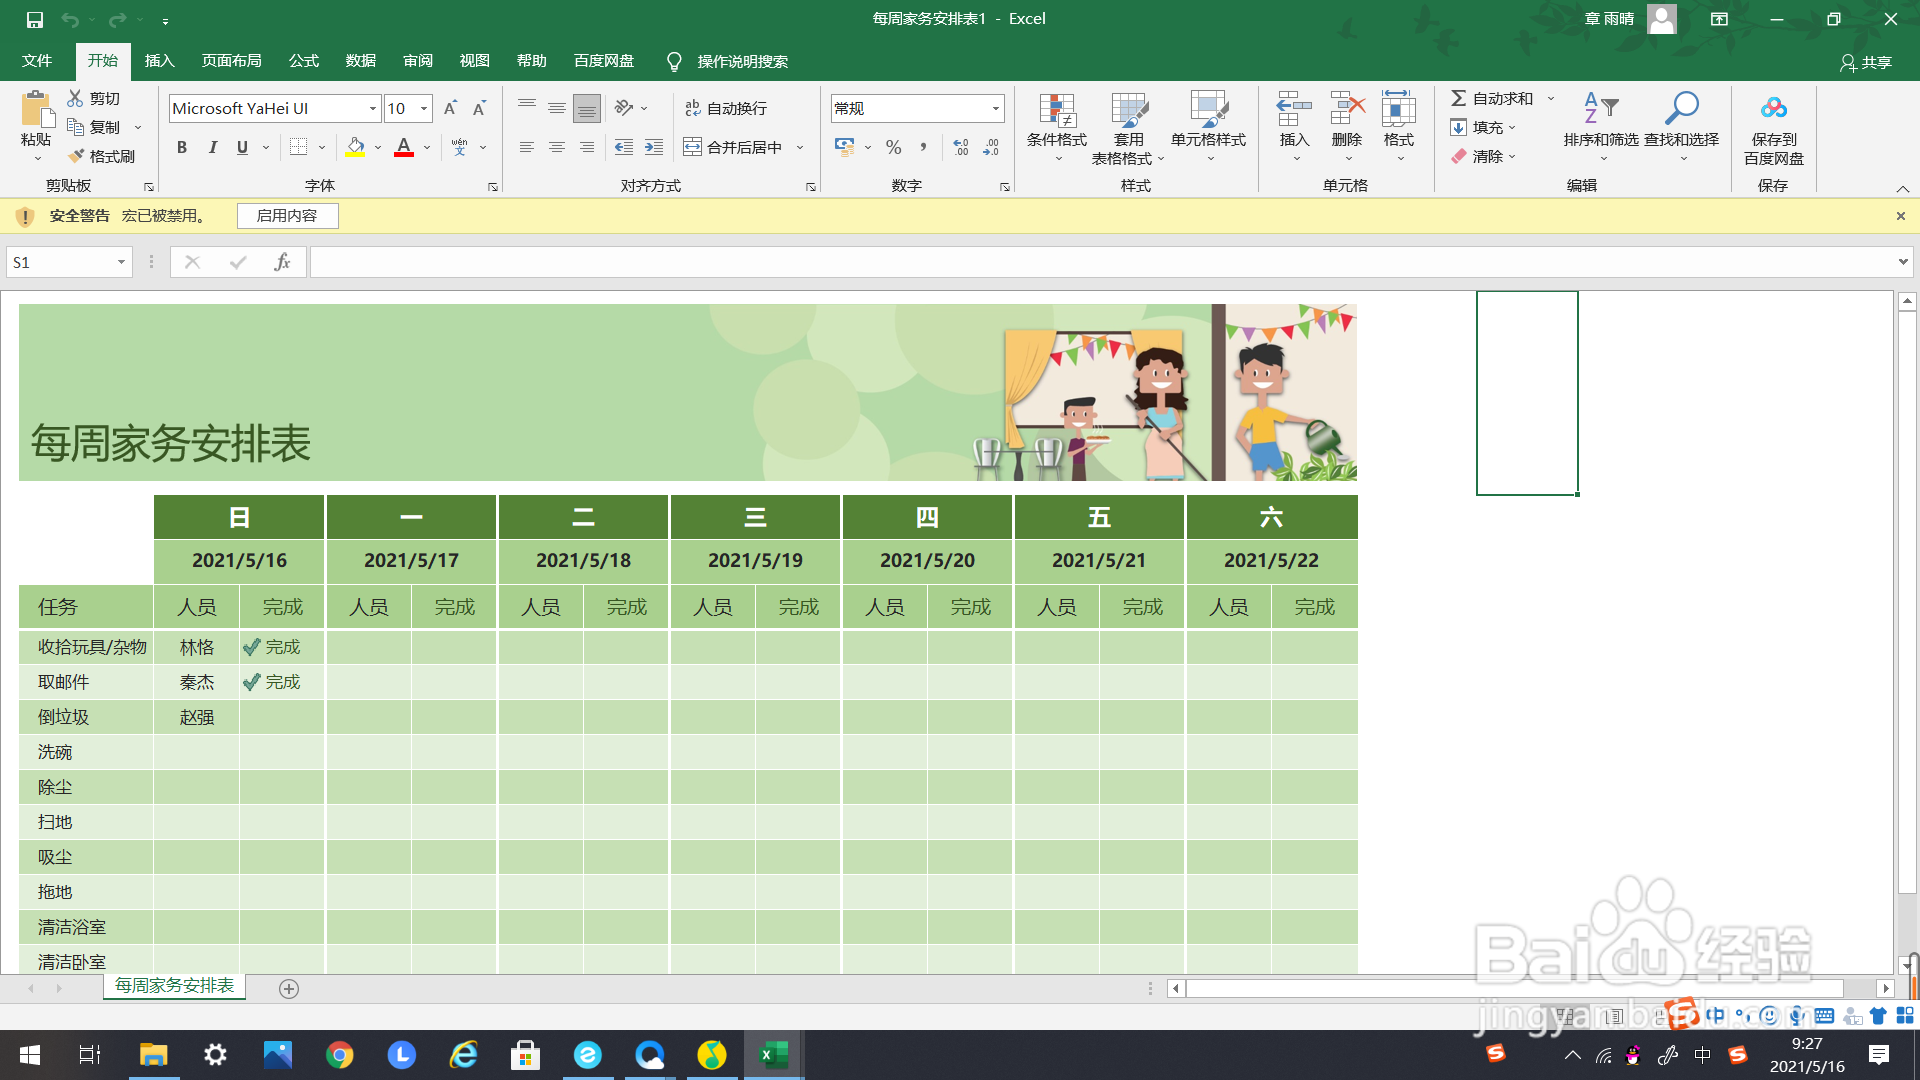This screenshot has height=1080, width=1920.
Task: Toggle Wrap Text option
Action: [726, 108]
